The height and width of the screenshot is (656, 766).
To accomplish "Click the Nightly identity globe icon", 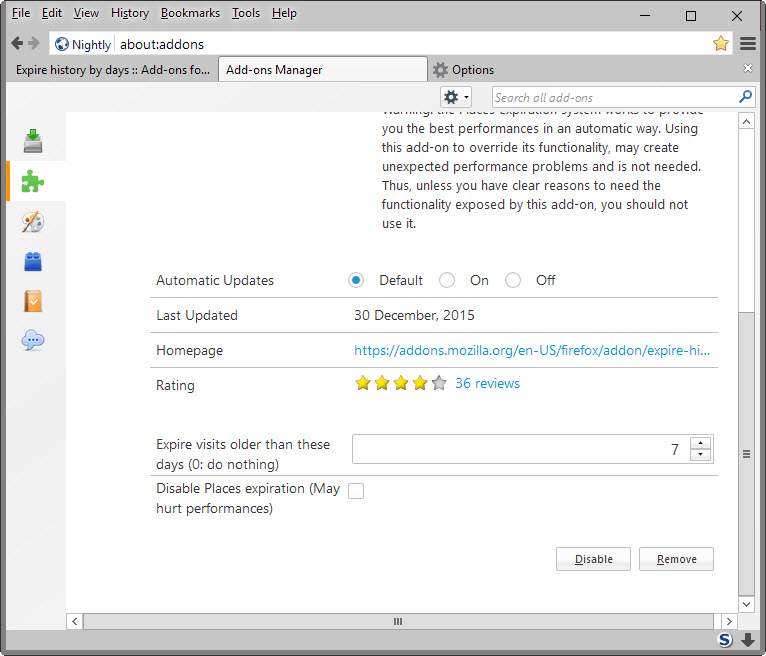I will coord(62,44).
